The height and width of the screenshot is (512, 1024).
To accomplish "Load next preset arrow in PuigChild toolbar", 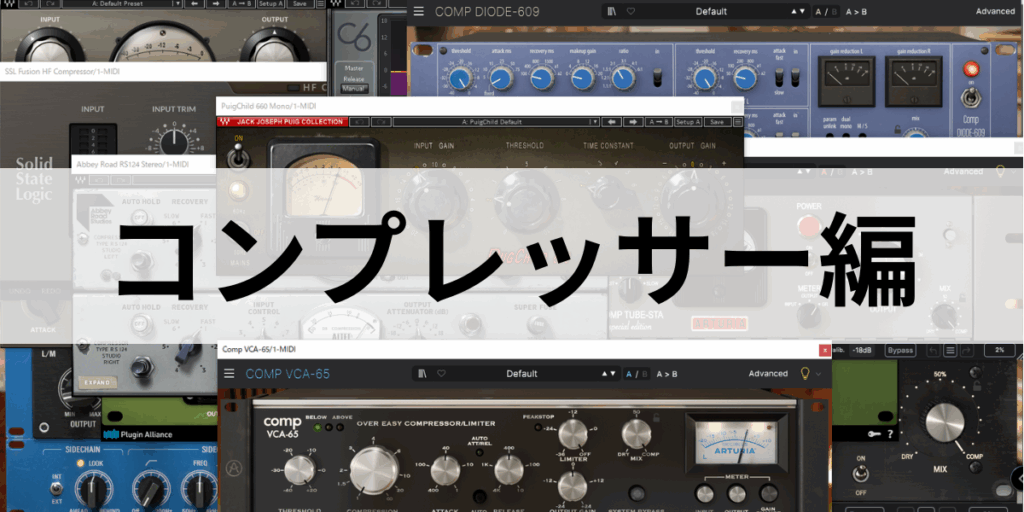I will [633, 122].
